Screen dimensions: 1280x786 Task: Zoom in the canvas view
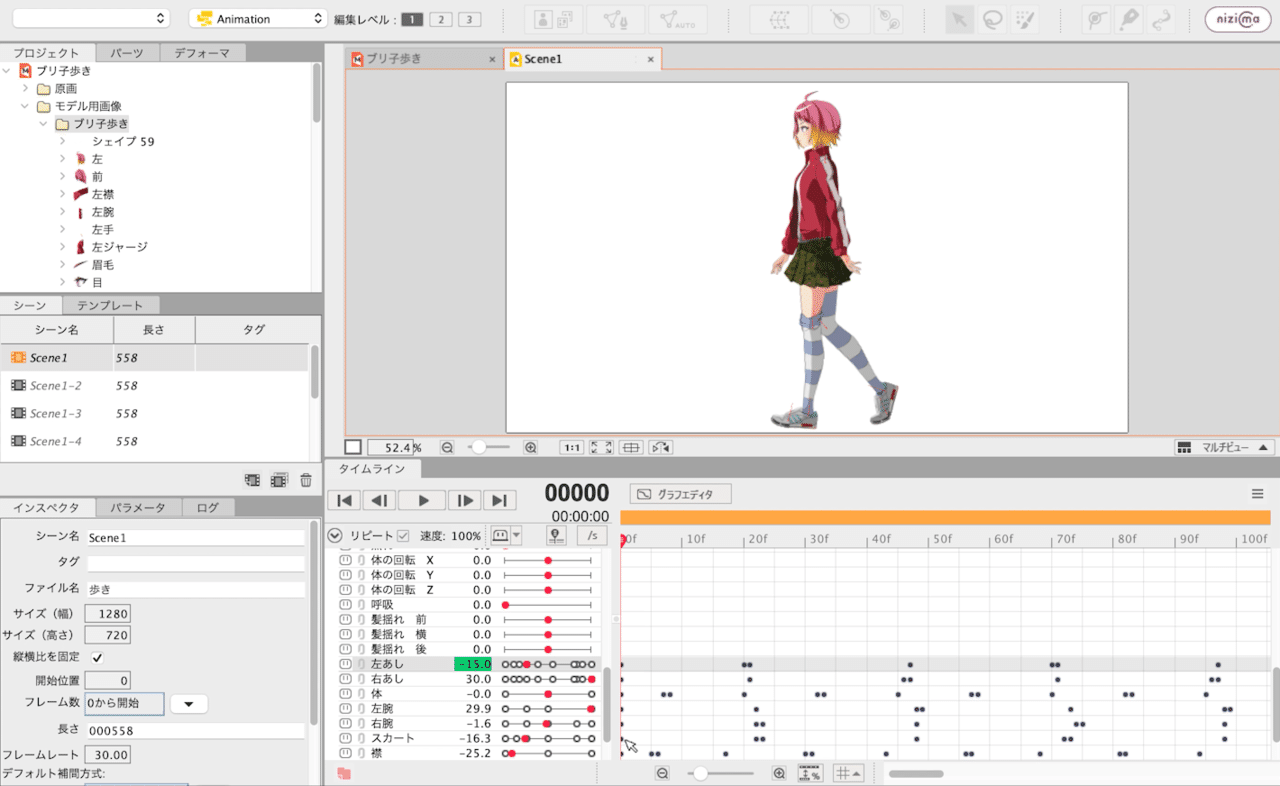[x=531, y=448]
